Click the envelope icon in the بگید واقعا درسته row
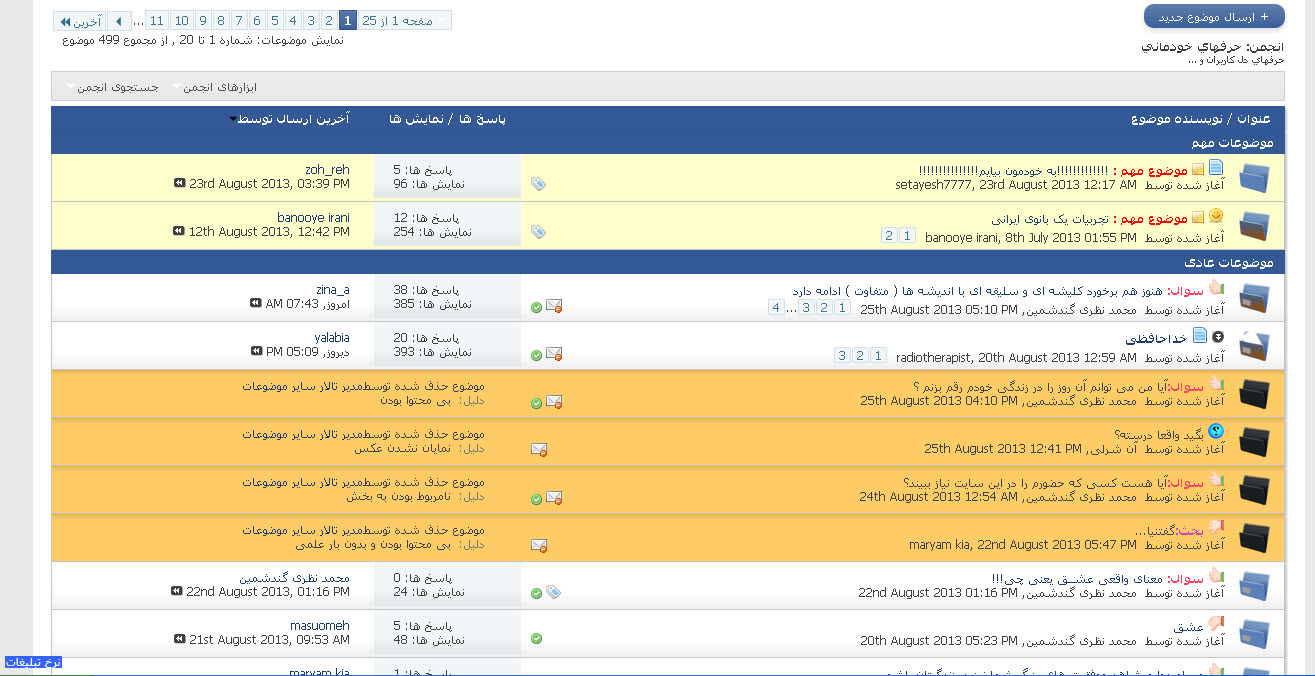The image size is (1315, 676). (539, 450)
